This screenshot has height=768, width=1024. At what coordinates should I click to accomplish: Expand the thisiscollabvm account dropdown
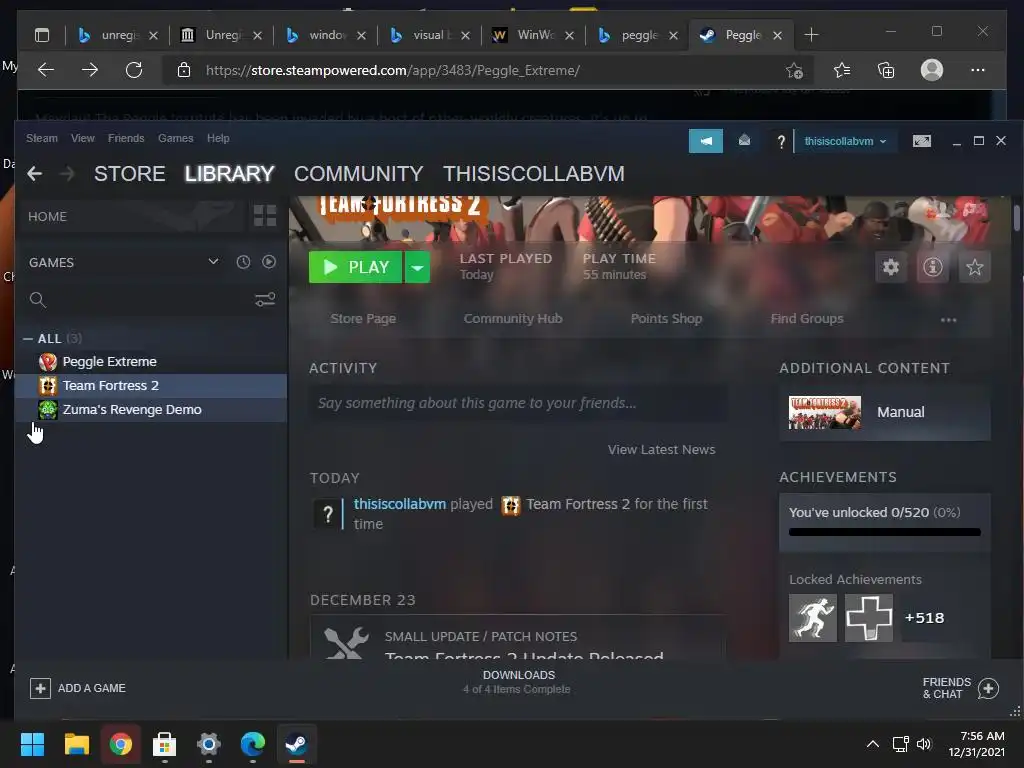(x=845, y=141)
